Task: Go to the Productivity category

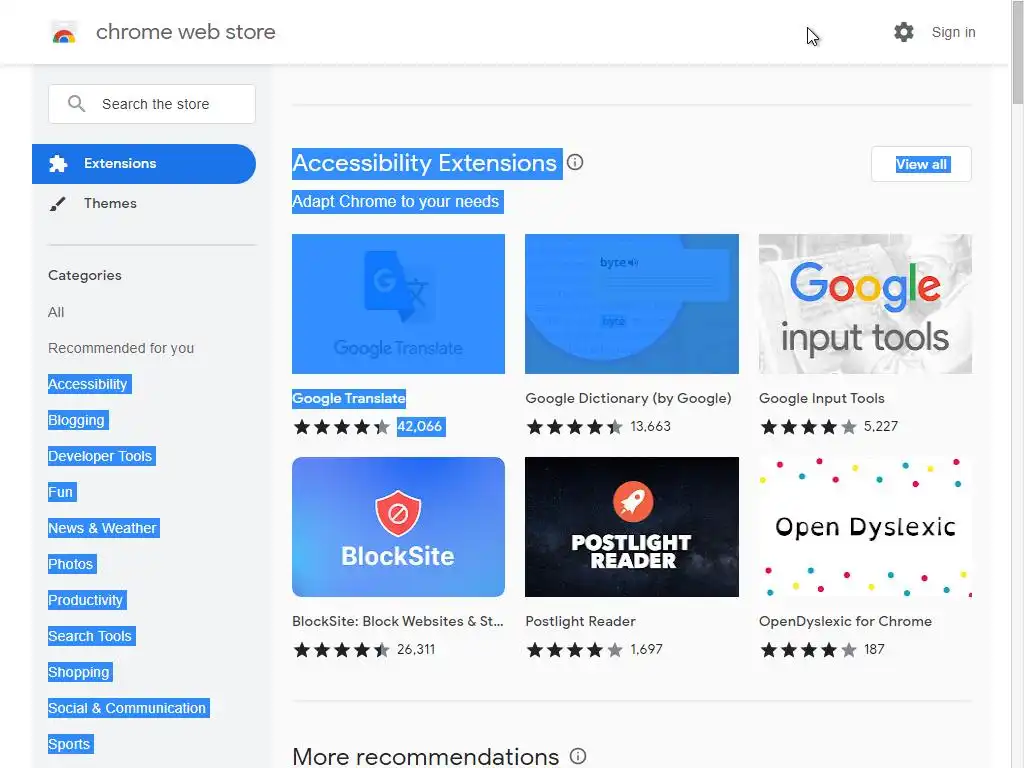Action: tap(86, 600)
